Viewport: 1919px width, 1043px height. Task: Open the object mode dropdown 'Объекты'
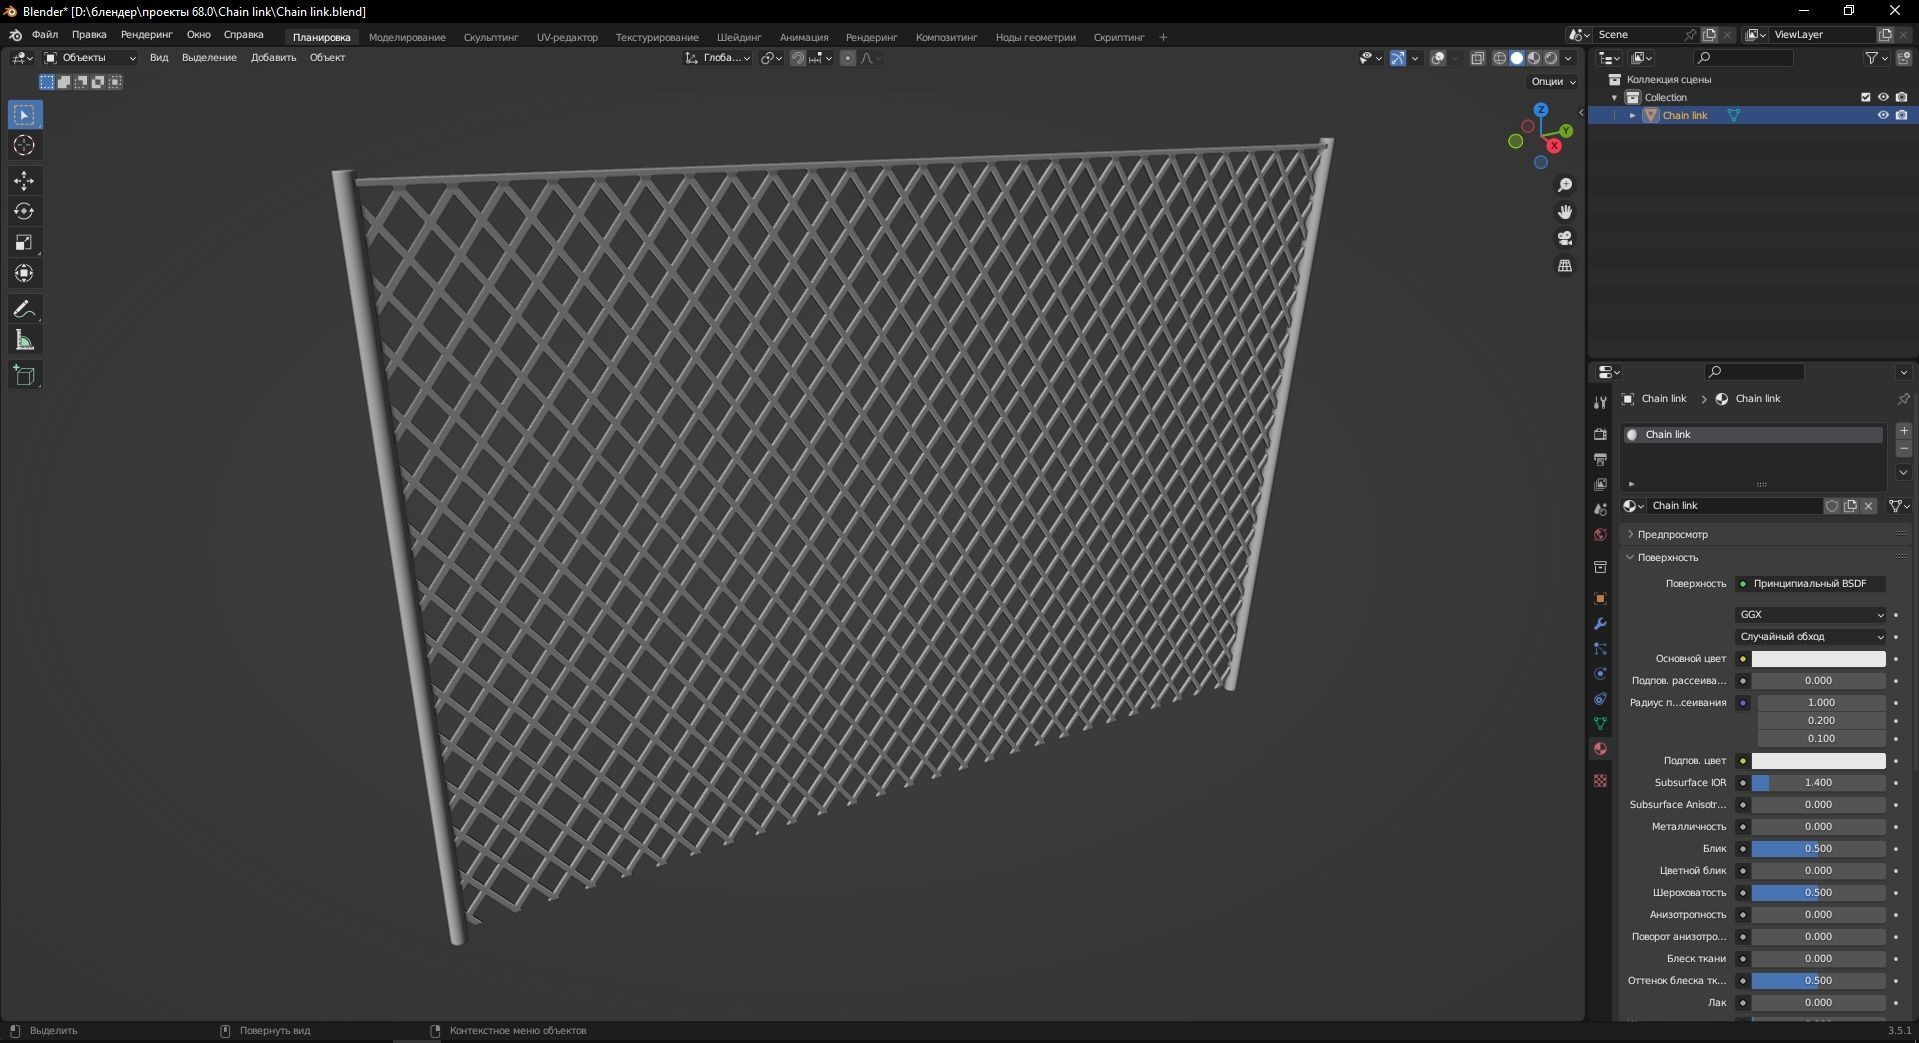(90, 58)
